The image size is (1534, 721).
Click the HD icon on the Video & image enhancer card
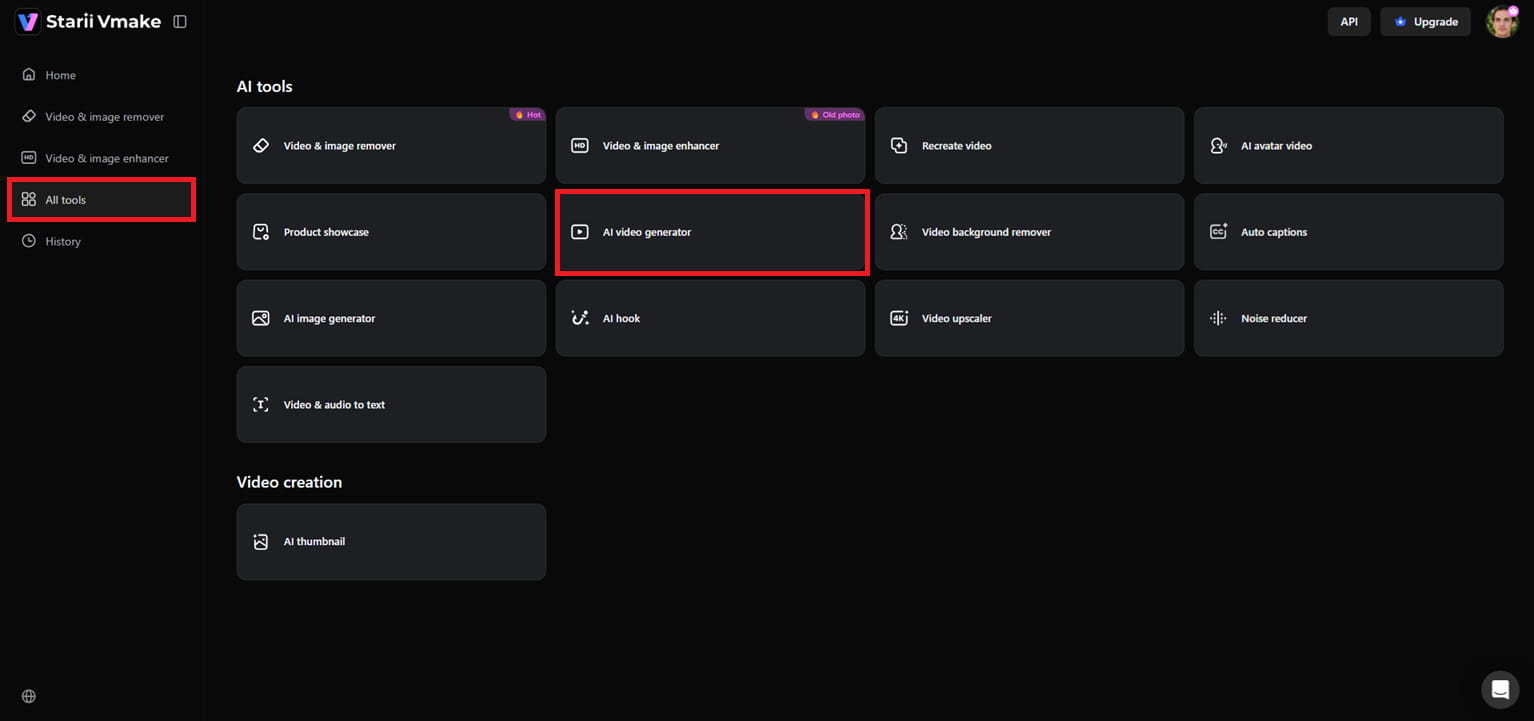(x=580, y=146)
